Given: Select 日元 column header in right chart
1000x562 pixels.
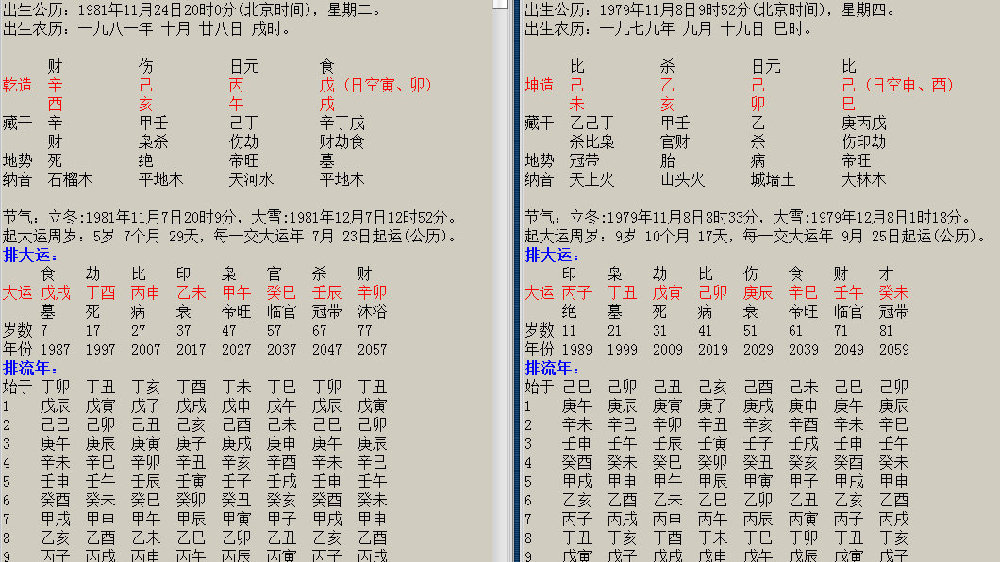Looking at the screenshot, I should [x=765, y=66].
